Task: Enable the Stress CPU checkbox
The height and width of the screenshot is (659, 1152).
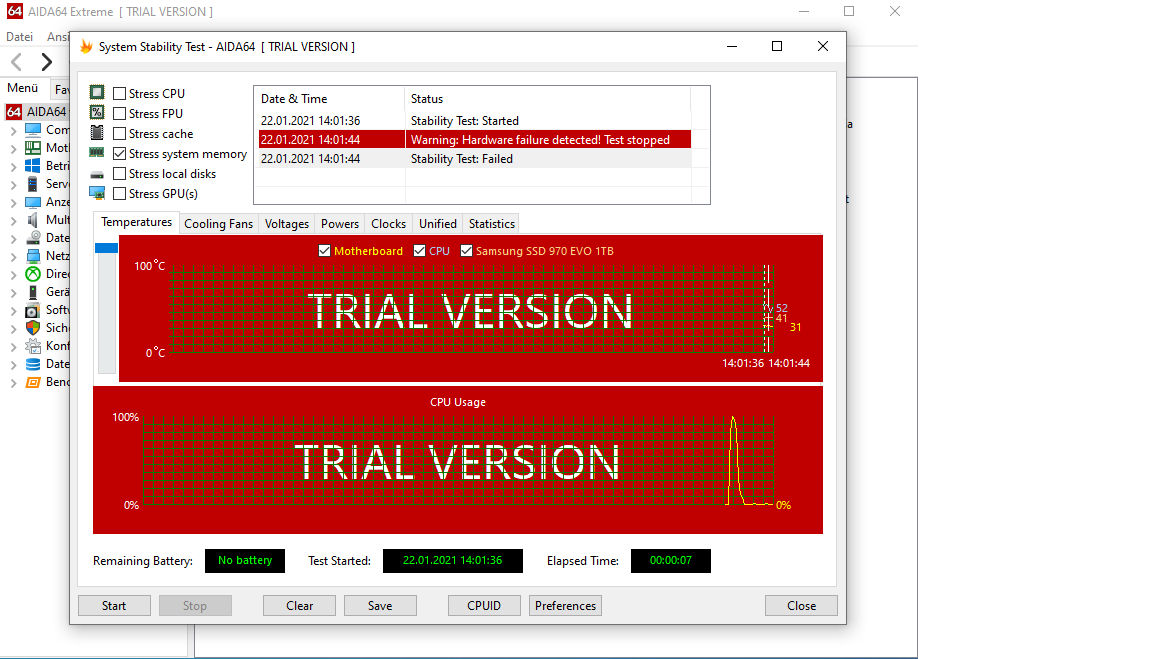Action: [x=120, y=93]
